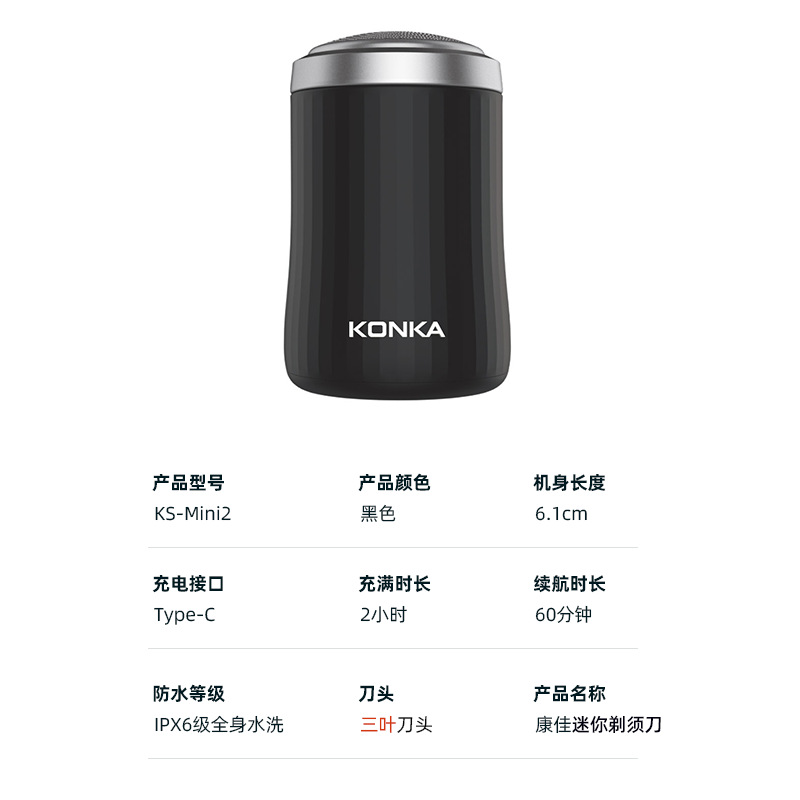Click the IPX6级全身水洗 value
Image resolution: width=800 pixels, height=800 pixels.
tap(218, 725)
